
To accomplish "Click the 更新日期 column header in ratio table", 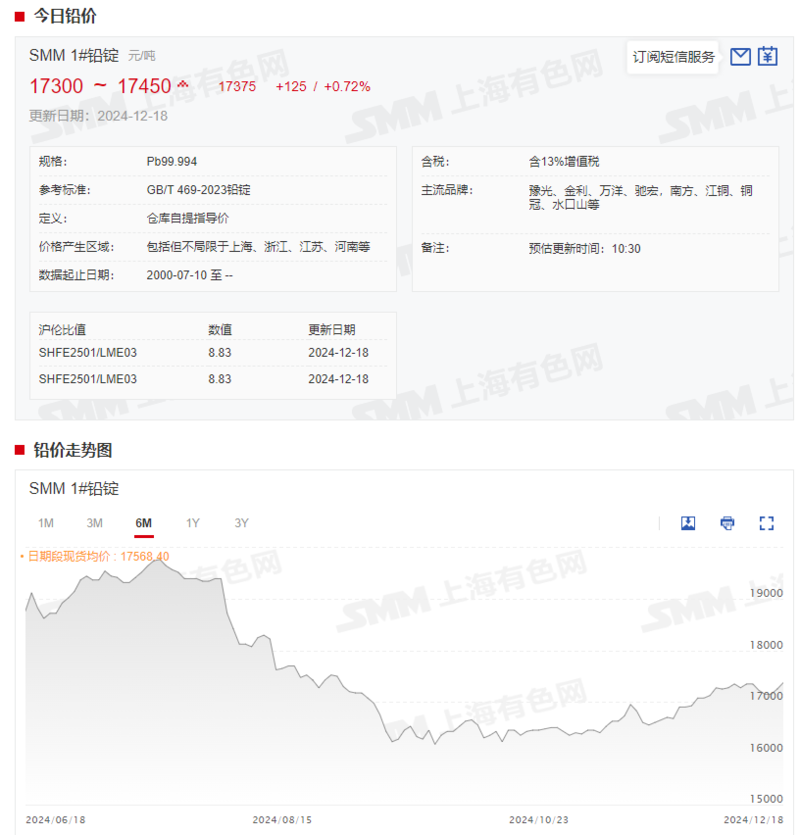I will [x=332, y=330].
